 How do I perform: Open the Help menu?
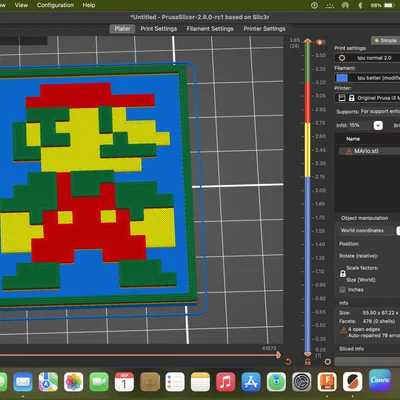click(x=89, y=5)
